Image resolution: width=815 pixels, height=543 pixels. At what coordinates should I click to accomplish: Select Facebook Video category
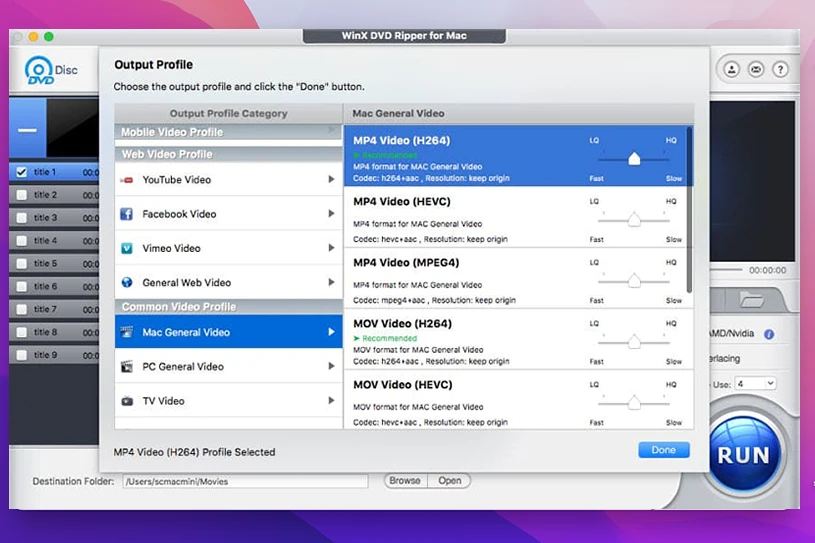click(228, 214)
